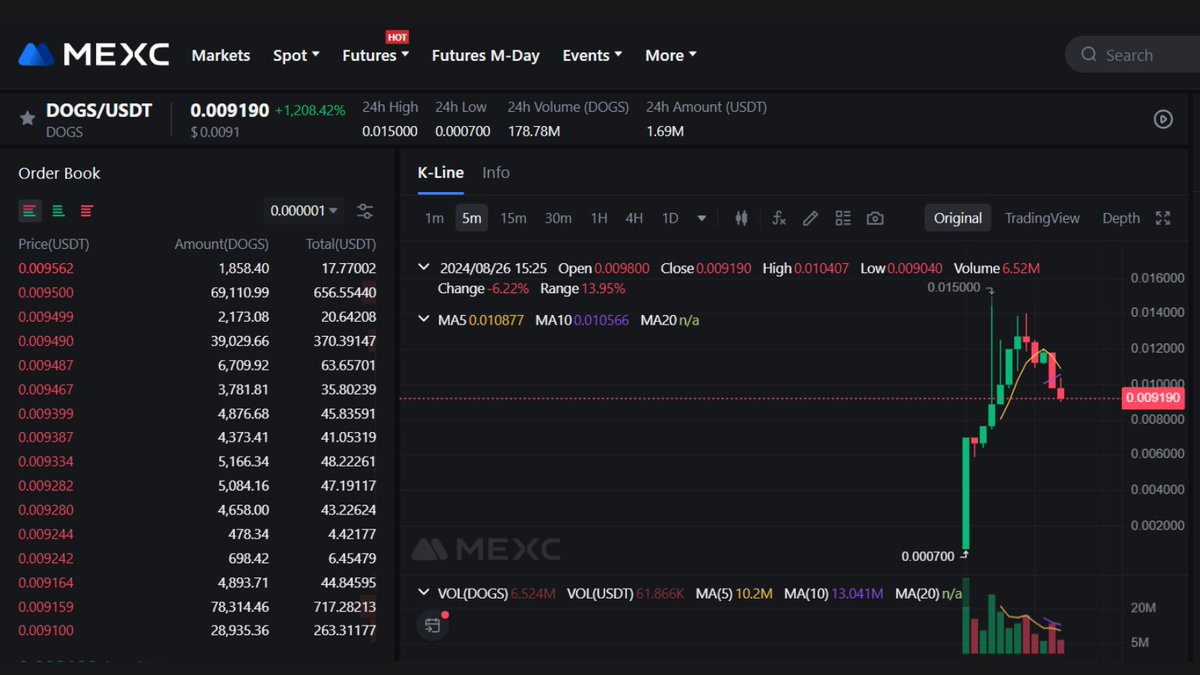The image size is (1200, 675).
Task: Select ask price 0.009282 in order book
Action: [46, 485]
